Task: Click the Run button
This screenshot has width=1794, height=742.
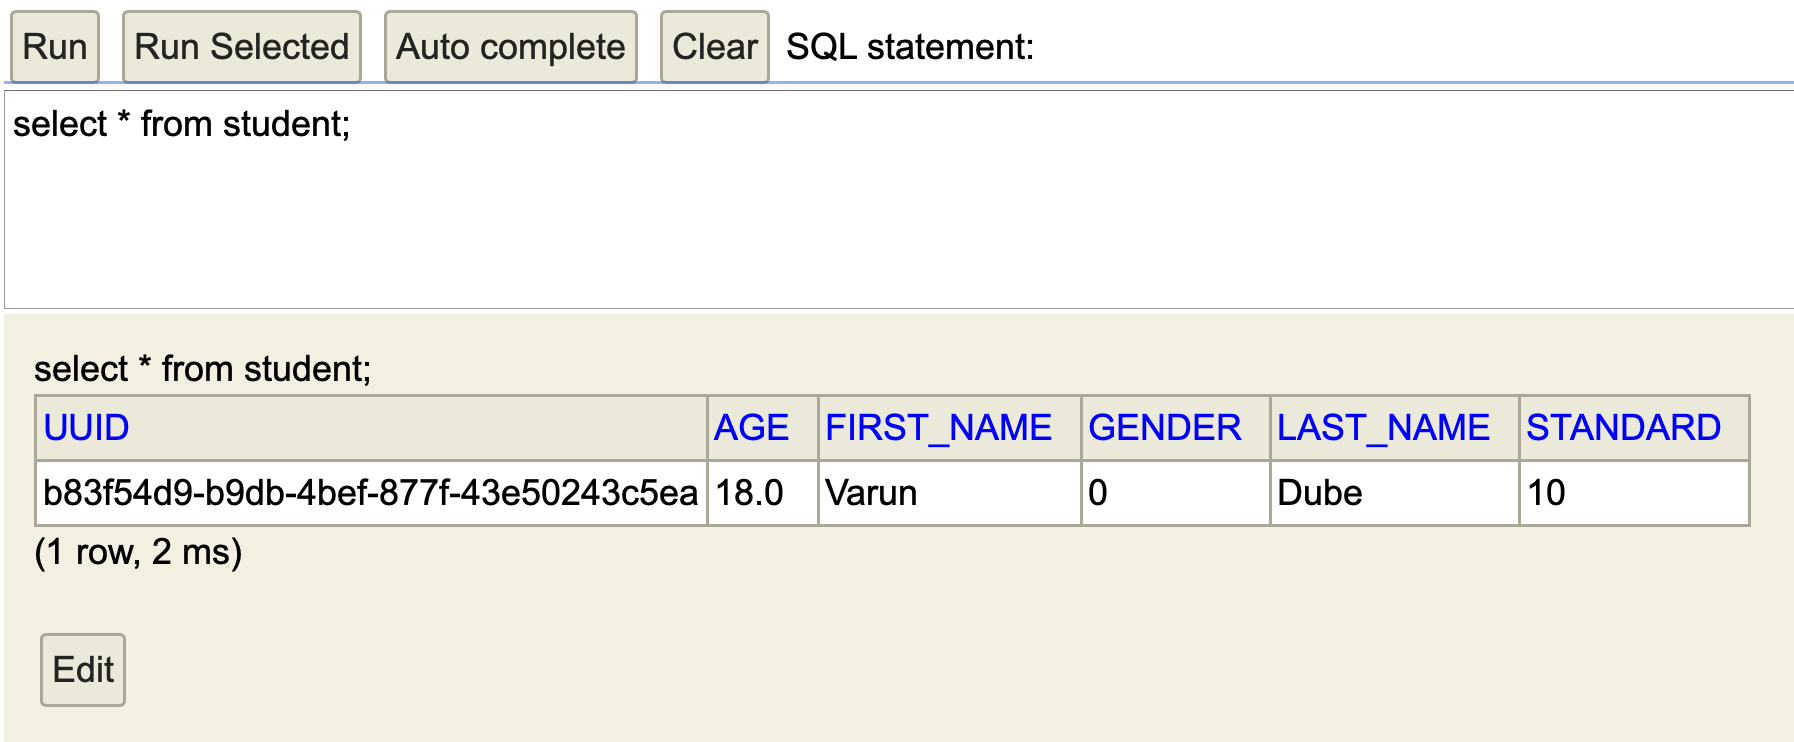Action: (x=55, y=47)
